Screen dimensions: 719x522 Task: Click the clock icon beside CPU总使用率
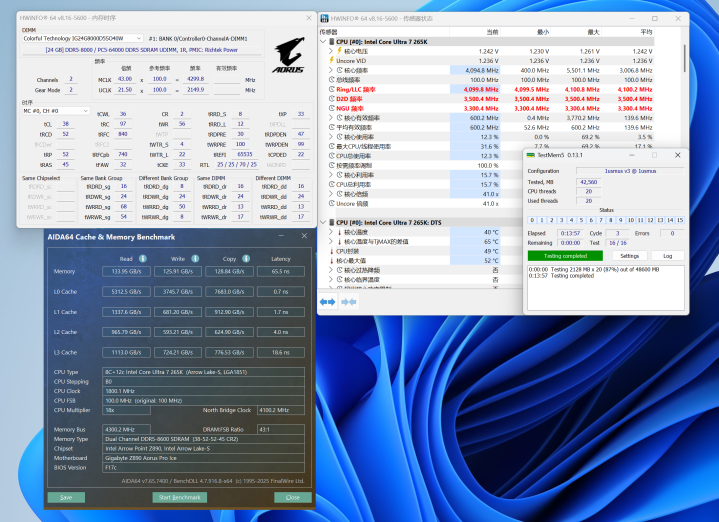[x=332, y=156]
